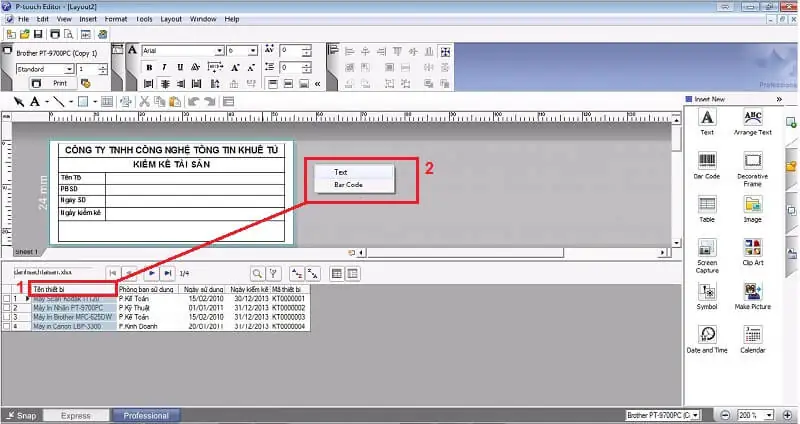The width and height of the screenshot is (800, 424).
Task: Select the Line drawing tool
Action: 59,102
